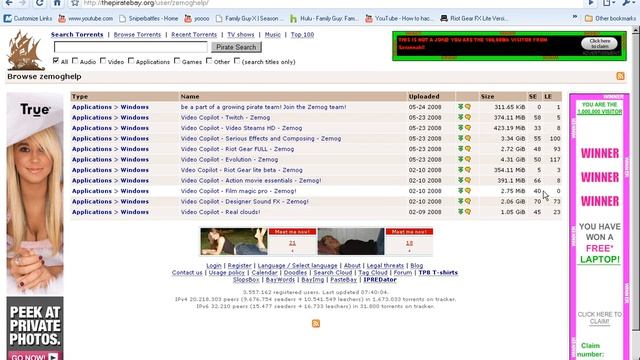This screenshot has height=360, width=640.
Task: Click Language / Select language footer link
Action: [297, 266]
